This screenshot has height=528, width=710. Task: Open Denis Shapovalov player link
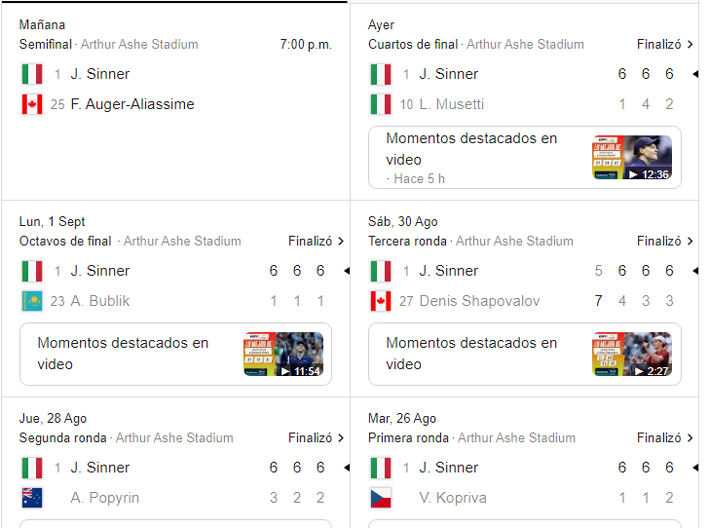point(481,301)
